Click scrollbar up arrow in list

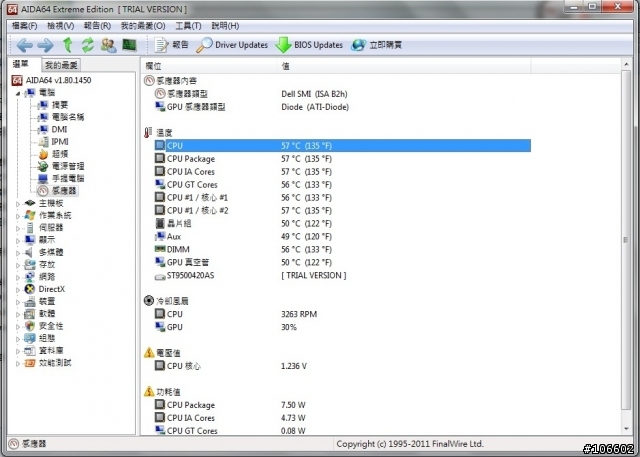click(x=626, y=64)
